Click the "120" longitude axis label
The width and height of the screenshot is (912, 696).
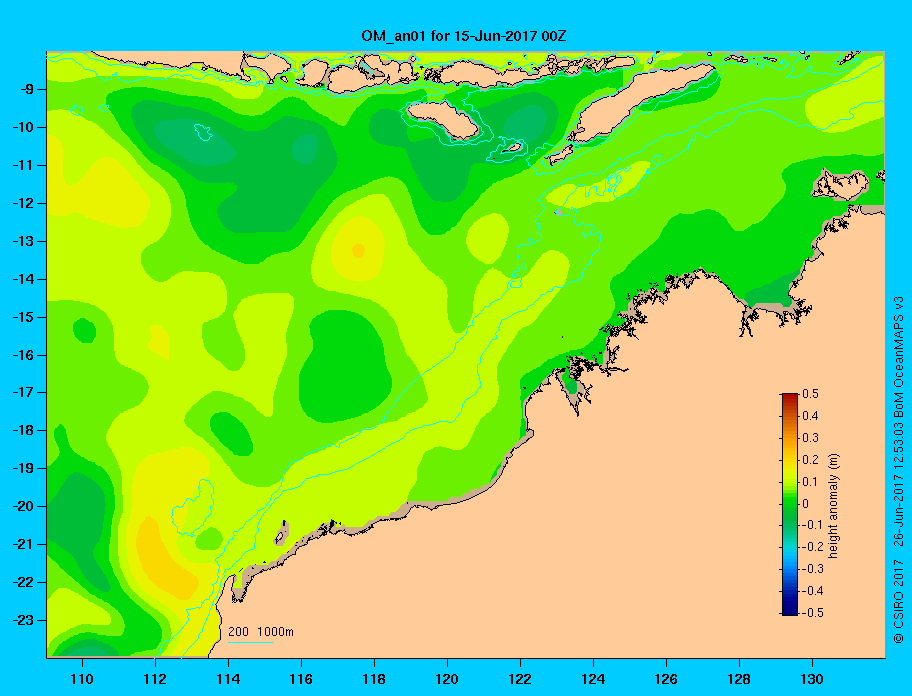[447, 679]
